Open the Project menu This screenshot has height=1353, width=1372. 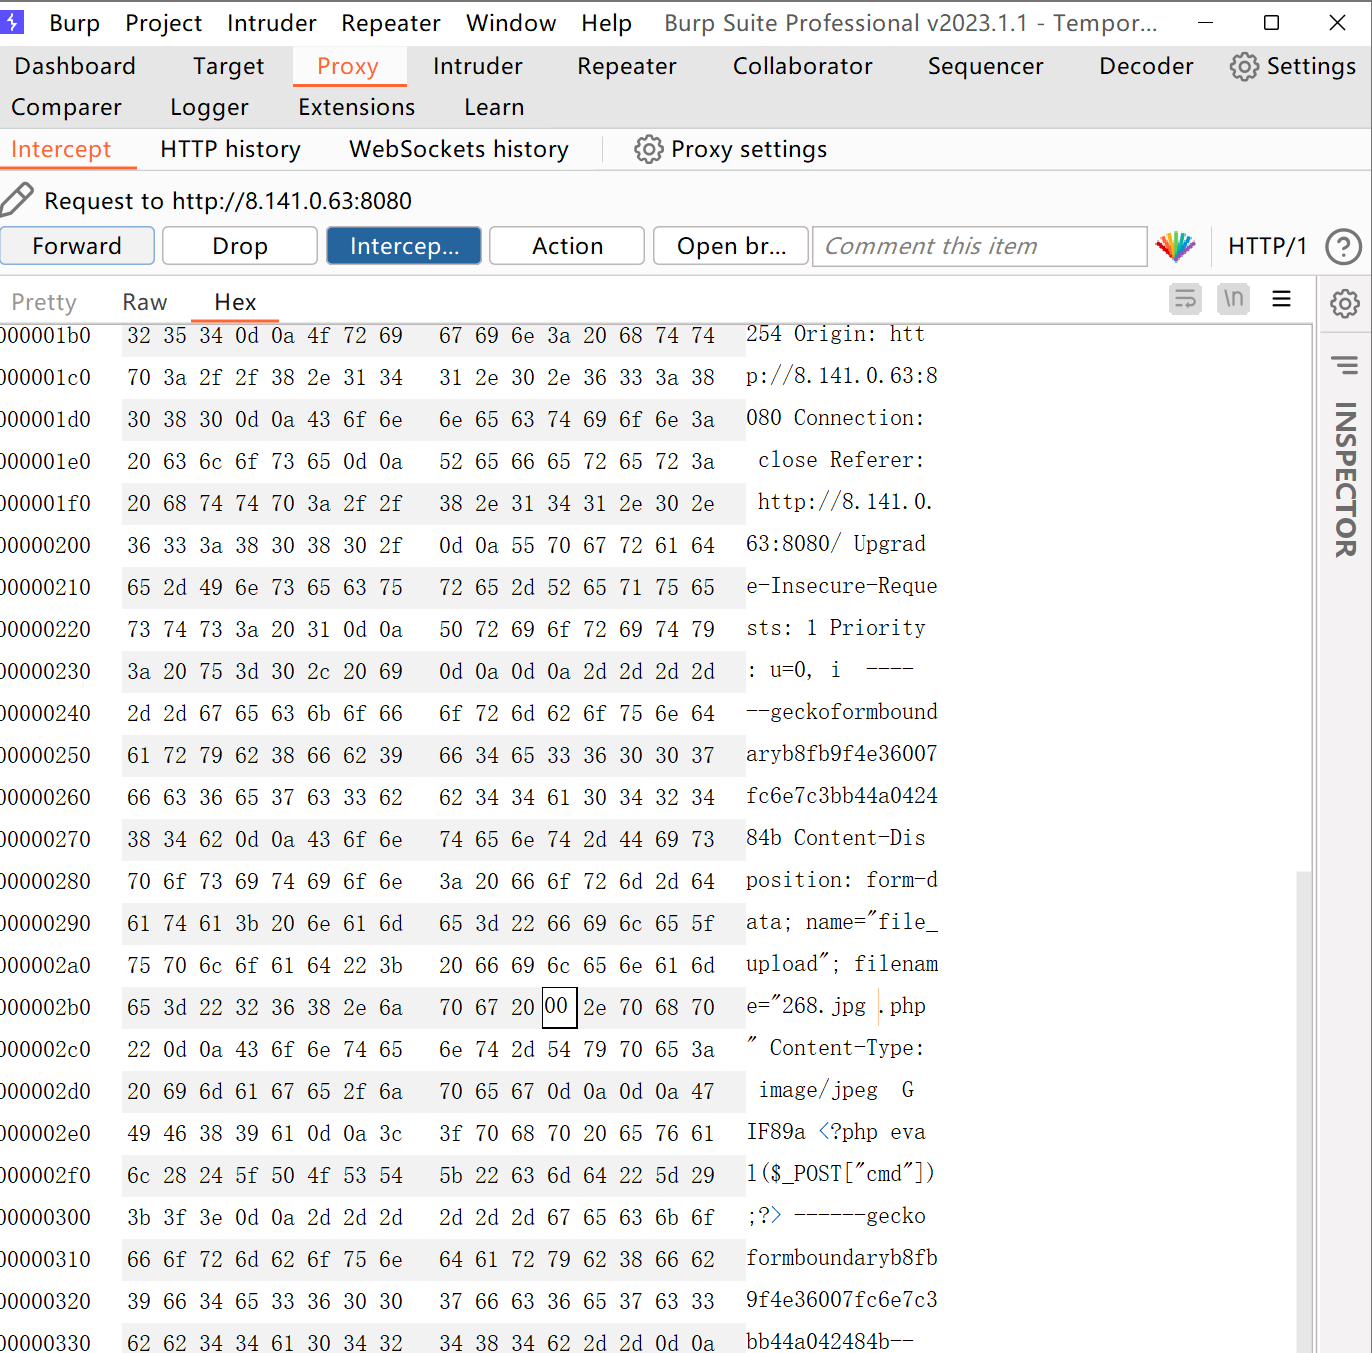click(x=164, y=23)
